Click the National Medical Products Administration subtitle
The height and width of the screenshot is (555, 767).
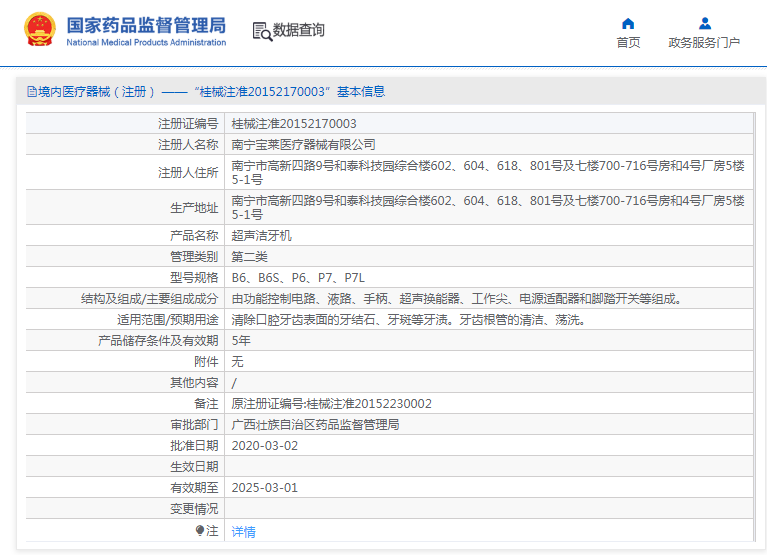146,43
